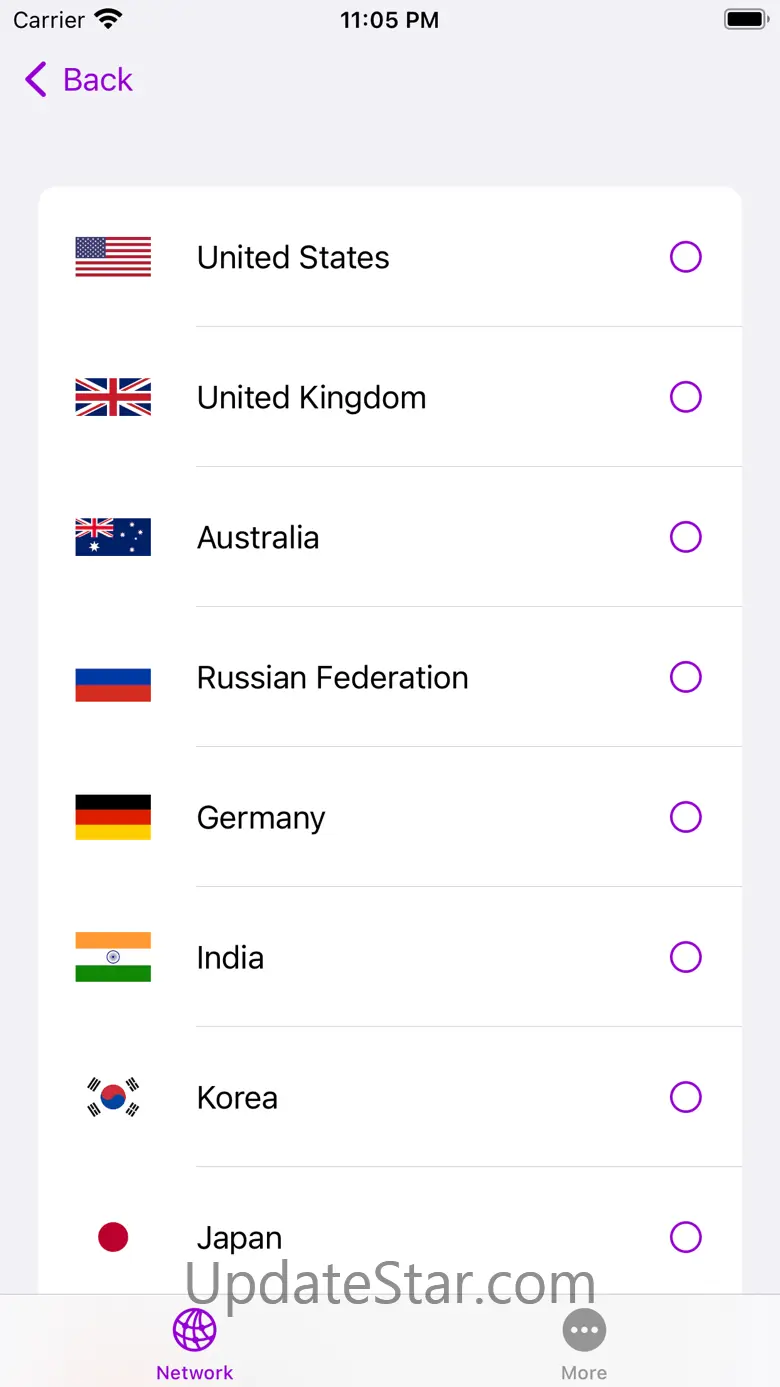The height and width of the screenshot is (1387, 780).
Task: Tap the India flag icon
Action: click(x=113, y=957)
